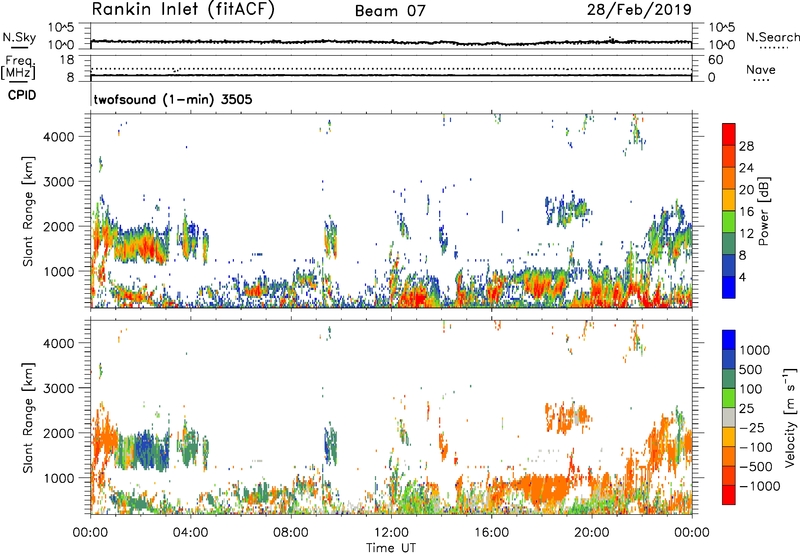Click the "12" tick on Power colorbar

click(x=746, y=234)
